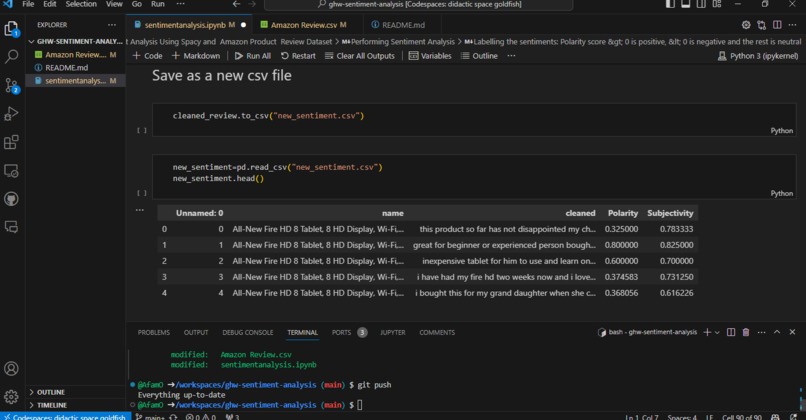This screenshot has height=420, width=806.
Task: Open Customize Layout icon in title bar
Action: point(717,4)
